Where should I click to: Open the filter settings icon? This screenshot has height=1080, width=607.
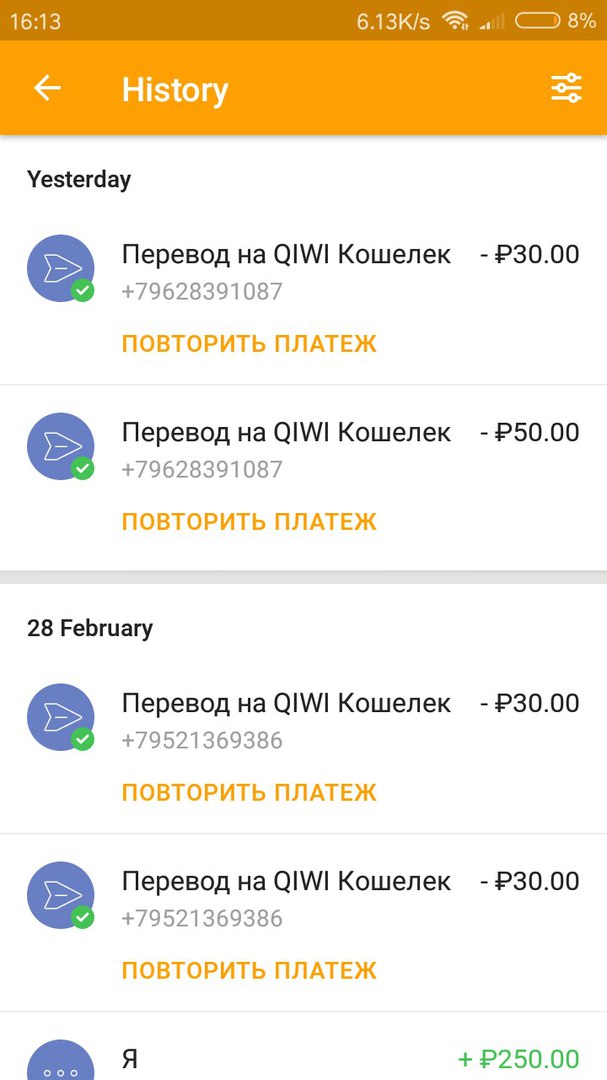pyautogui.click(x=566, y=89)
